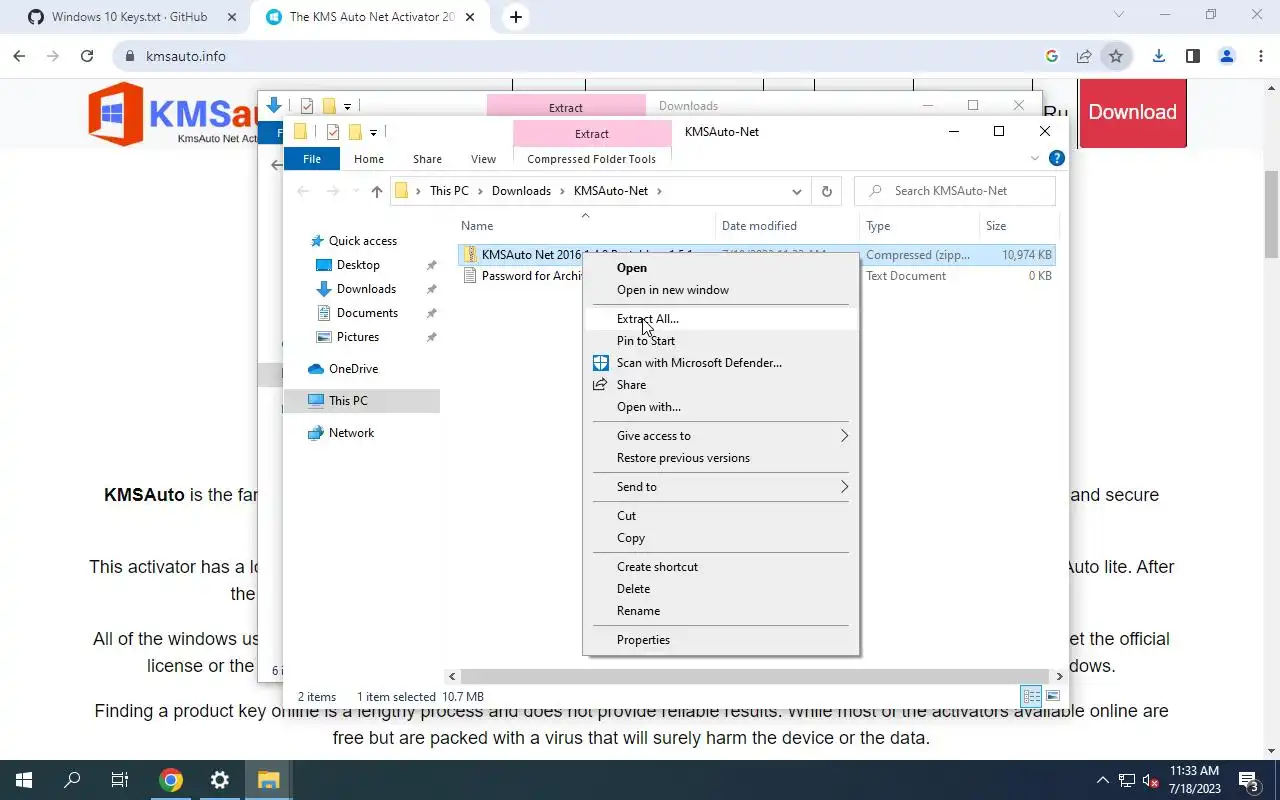1280x800 pixels.
Task: Choose Extract All from context menu
Action: point(647,318)
